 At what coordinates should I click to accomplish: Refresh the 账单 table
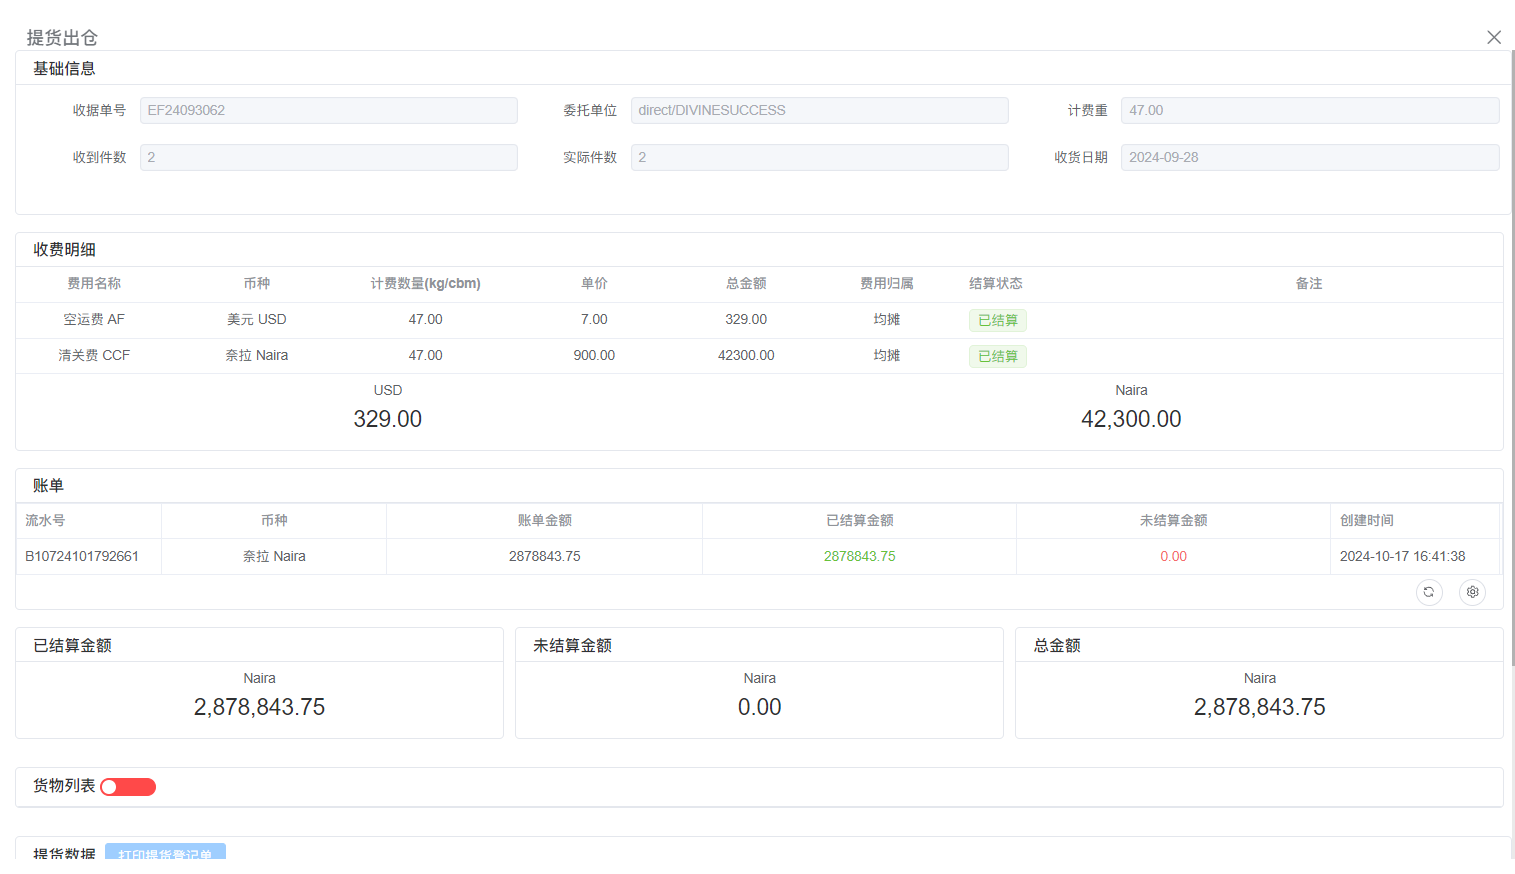click(1429, 592)
